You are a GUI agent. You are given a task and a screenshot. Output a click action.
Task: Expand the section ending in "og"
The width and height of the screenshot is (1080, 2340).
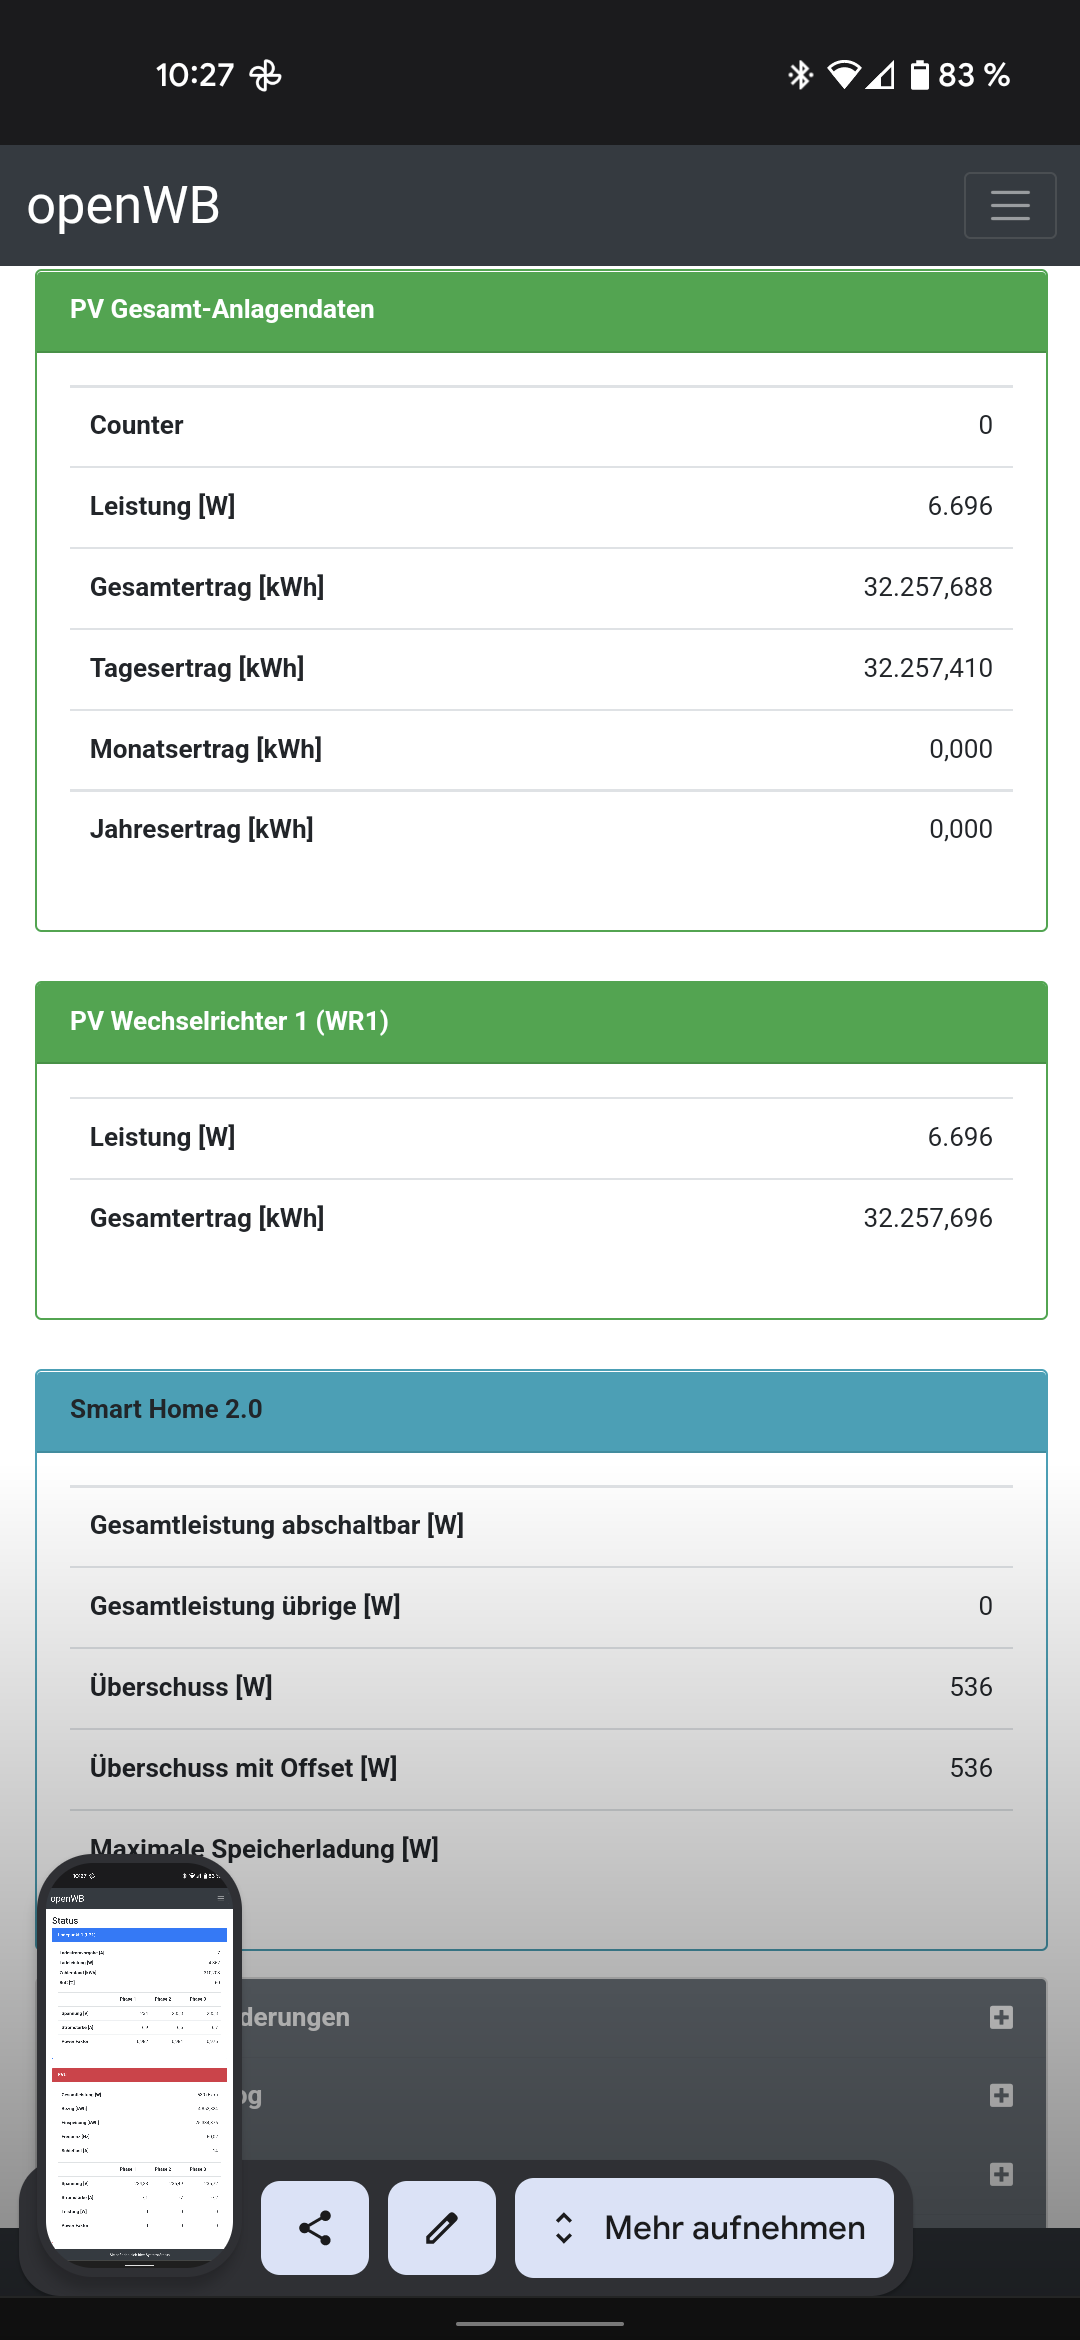click(x=1001, y=2095)
